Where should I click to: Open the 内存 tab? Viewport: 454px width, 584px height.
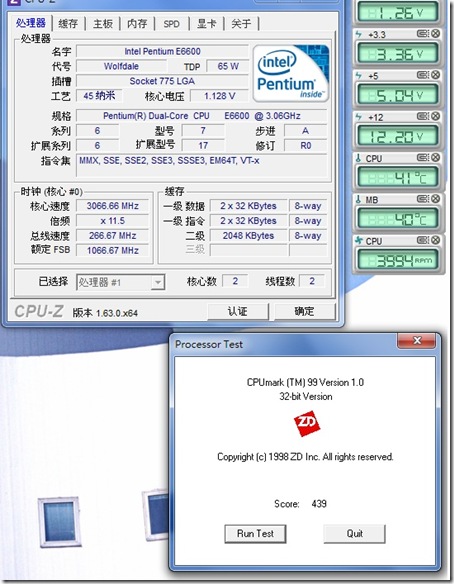137,24
